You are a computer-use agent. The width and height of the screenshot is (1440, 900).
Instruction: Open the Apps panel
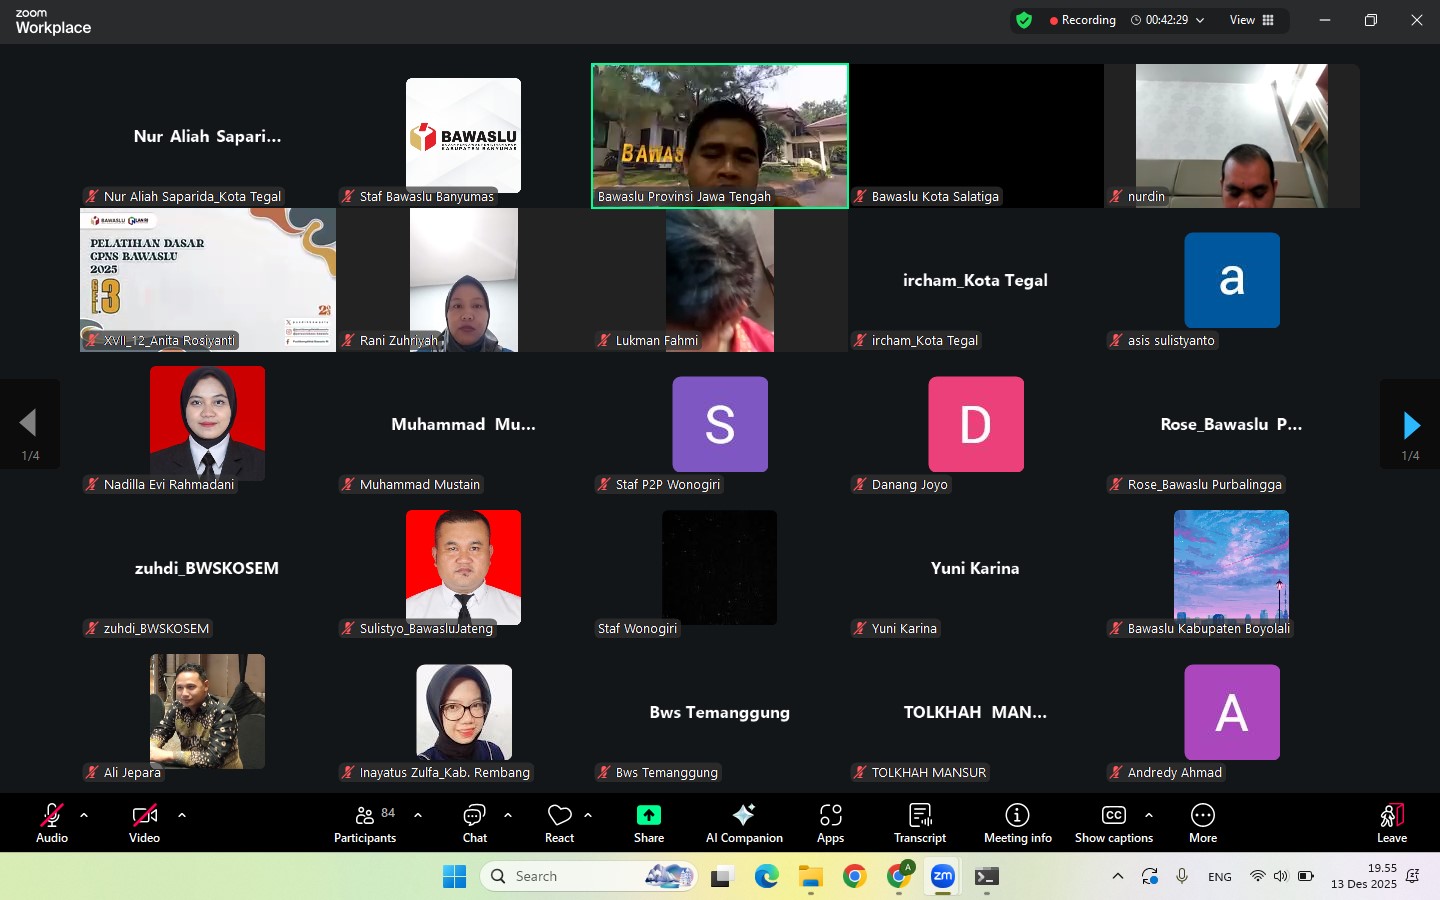(830, 824)
